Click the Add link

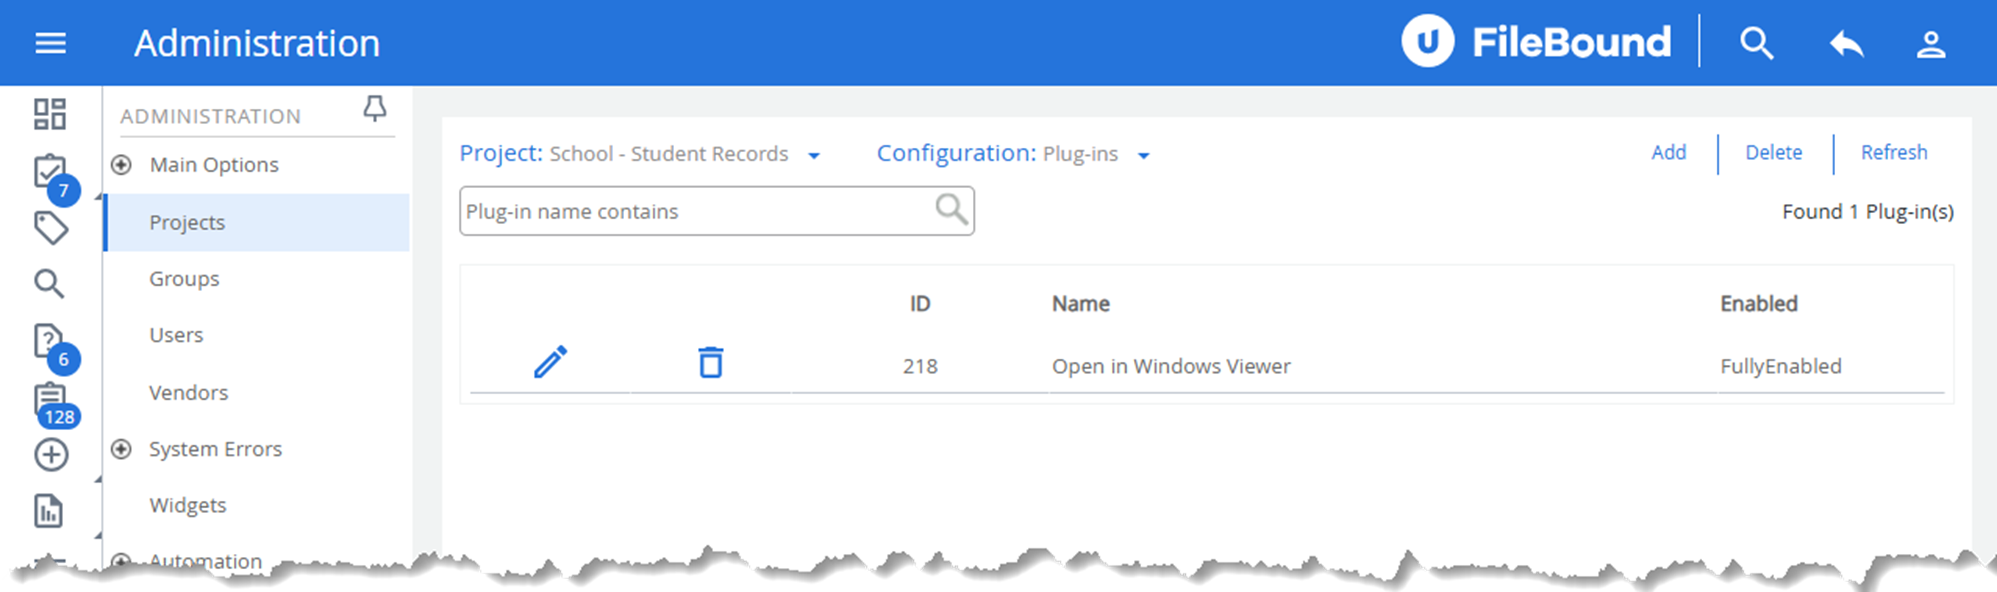point(1668,152)
